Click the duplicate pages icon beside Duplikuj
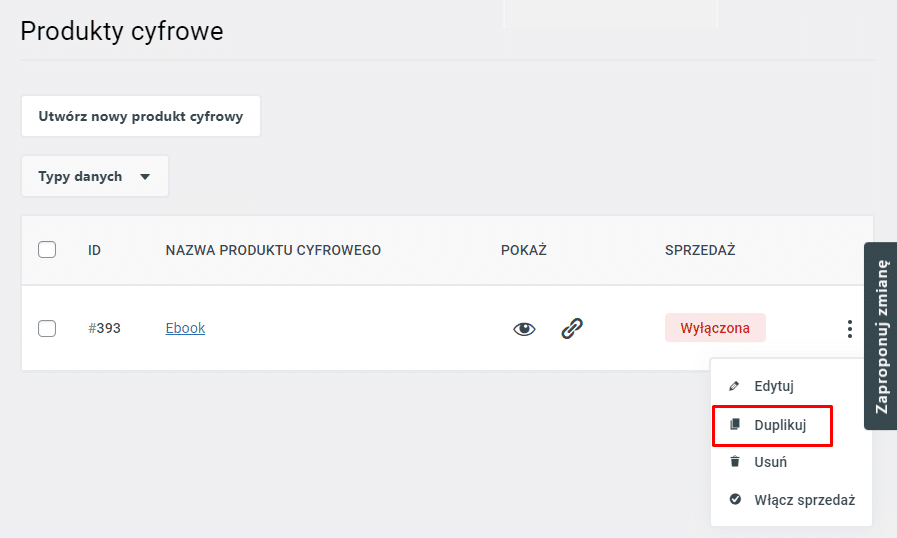897x538 pixels. pyautogui.click(x=735, y=424)
